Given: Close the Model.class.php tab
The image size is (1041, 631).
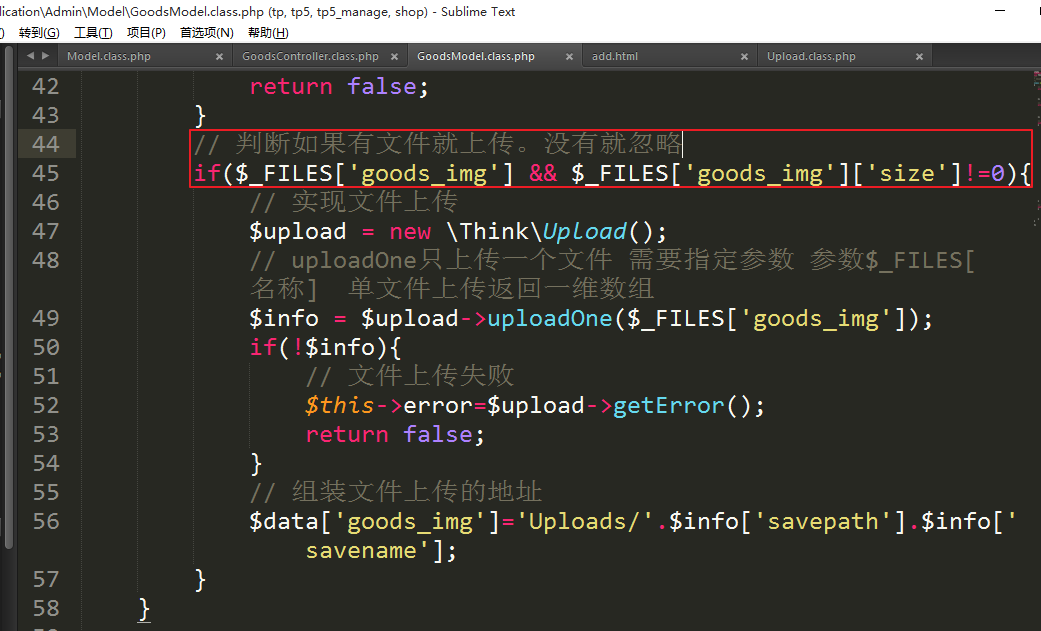Looking at the screenshot, I should [219, 57].
